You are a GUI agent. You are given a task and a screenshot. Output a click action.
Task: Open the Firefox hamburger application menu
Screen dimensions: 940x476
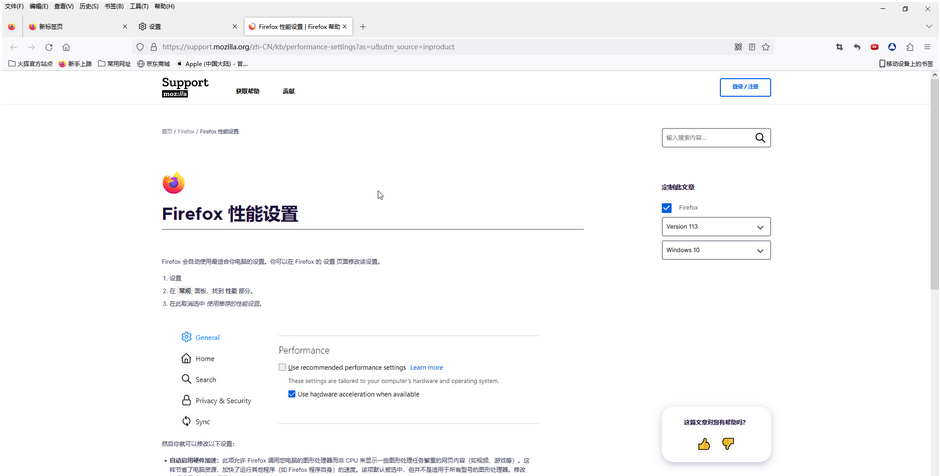coord(927,47)
